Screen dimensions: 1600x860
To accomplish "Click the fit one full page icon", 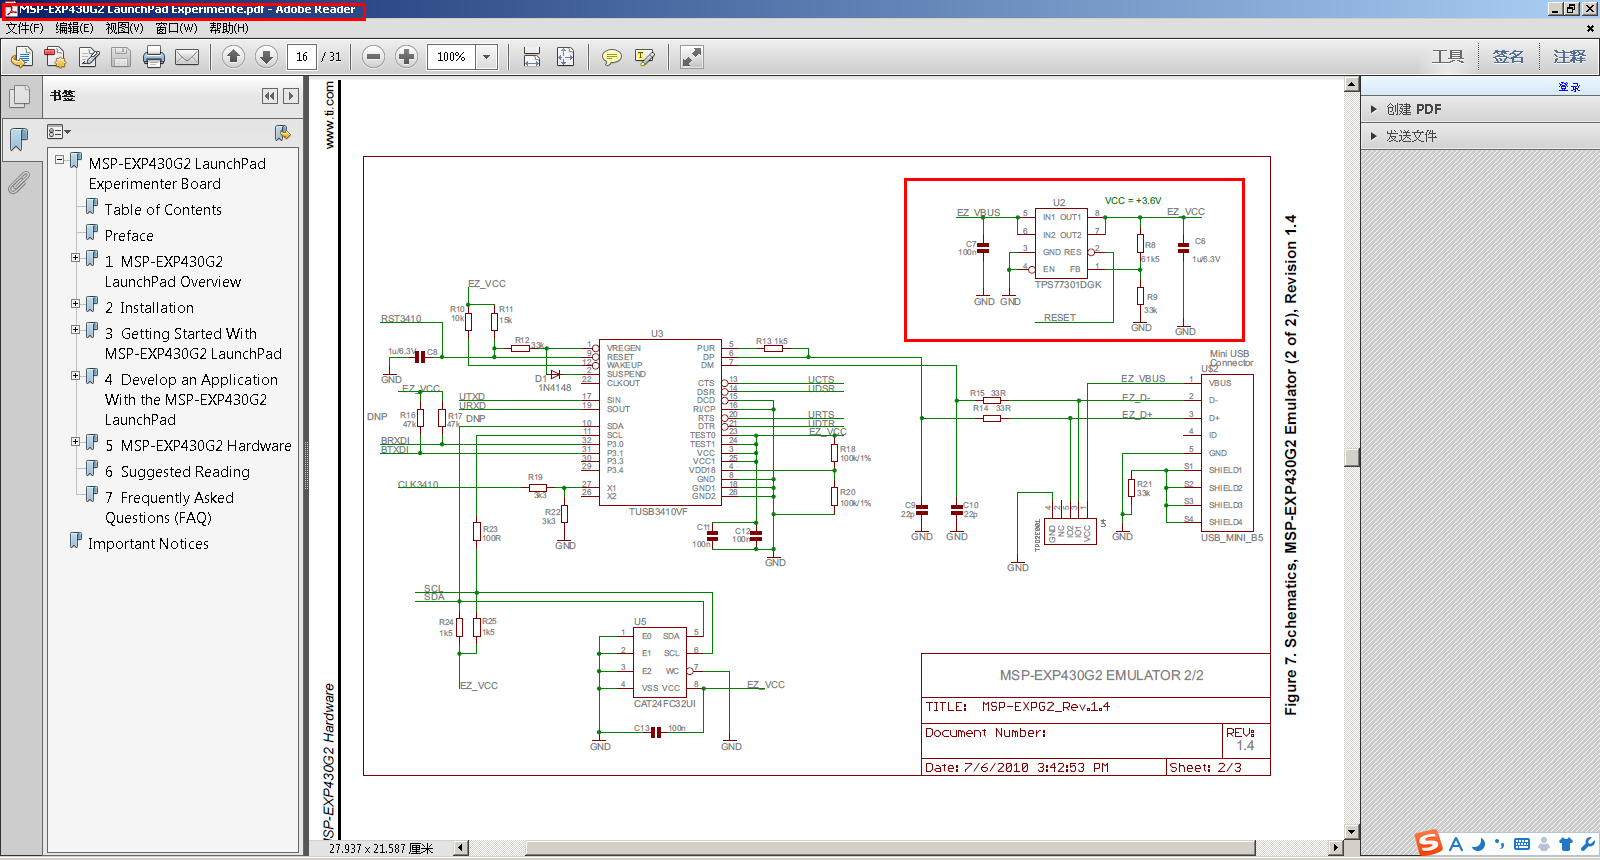I will point(565,57).
